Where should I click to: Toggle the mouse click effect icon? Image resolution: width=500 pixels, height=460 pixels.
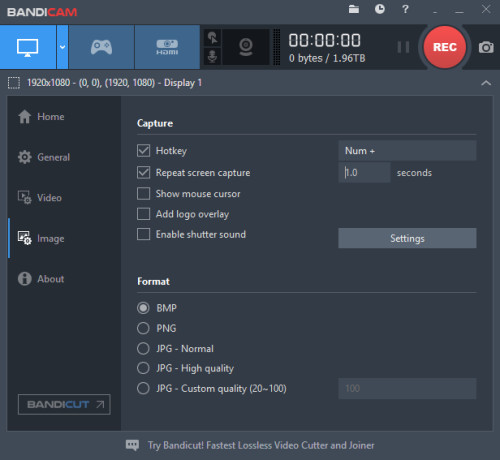tap(212, 38)
